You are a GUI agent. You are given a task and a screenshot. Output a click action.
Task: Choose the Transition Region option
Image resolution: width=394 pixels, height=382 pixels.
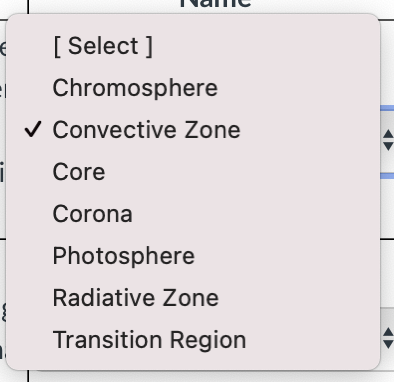click(193, 340)
